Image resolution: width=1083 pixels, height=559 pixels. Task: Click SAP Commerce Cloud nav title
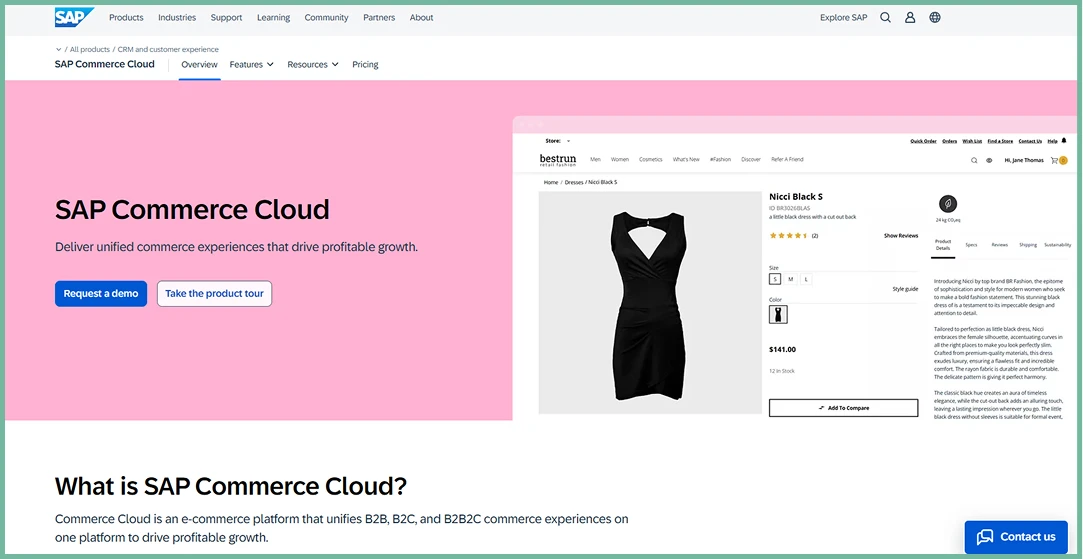(x=105, y=64)
